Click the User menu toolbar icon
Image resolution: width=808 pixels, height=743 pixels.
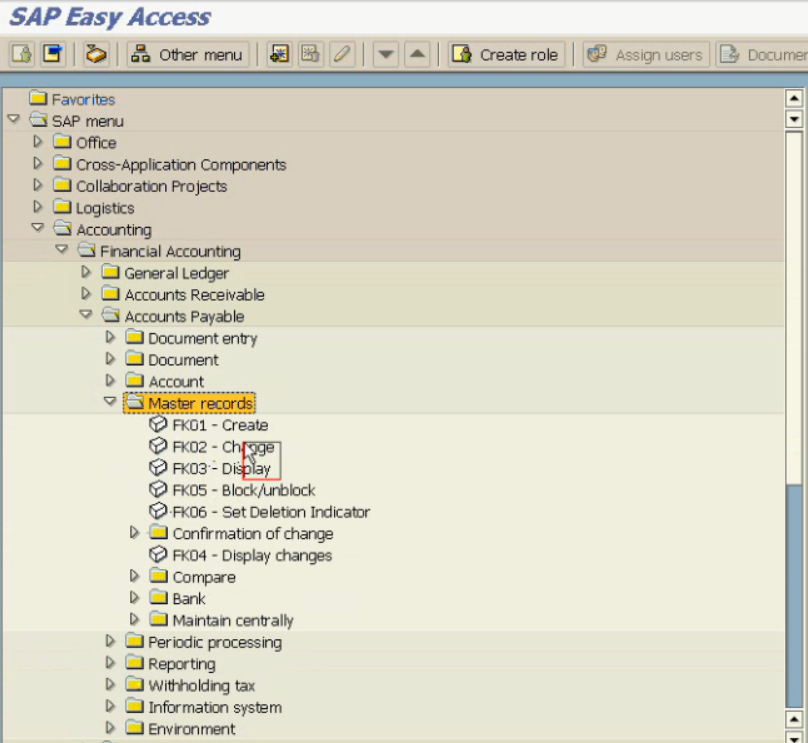click(21, 54)
